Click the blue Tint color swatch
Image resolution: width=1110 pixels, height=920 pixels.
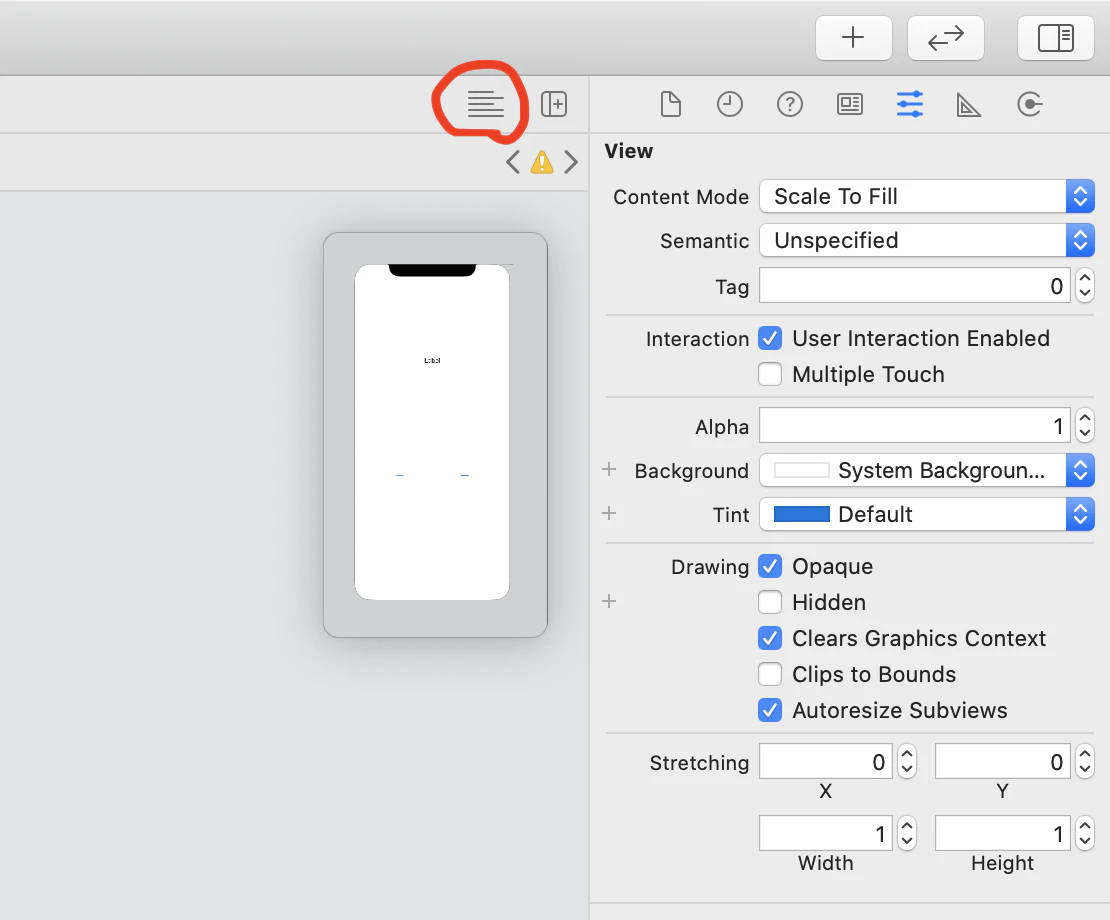(x=801, y=514)
